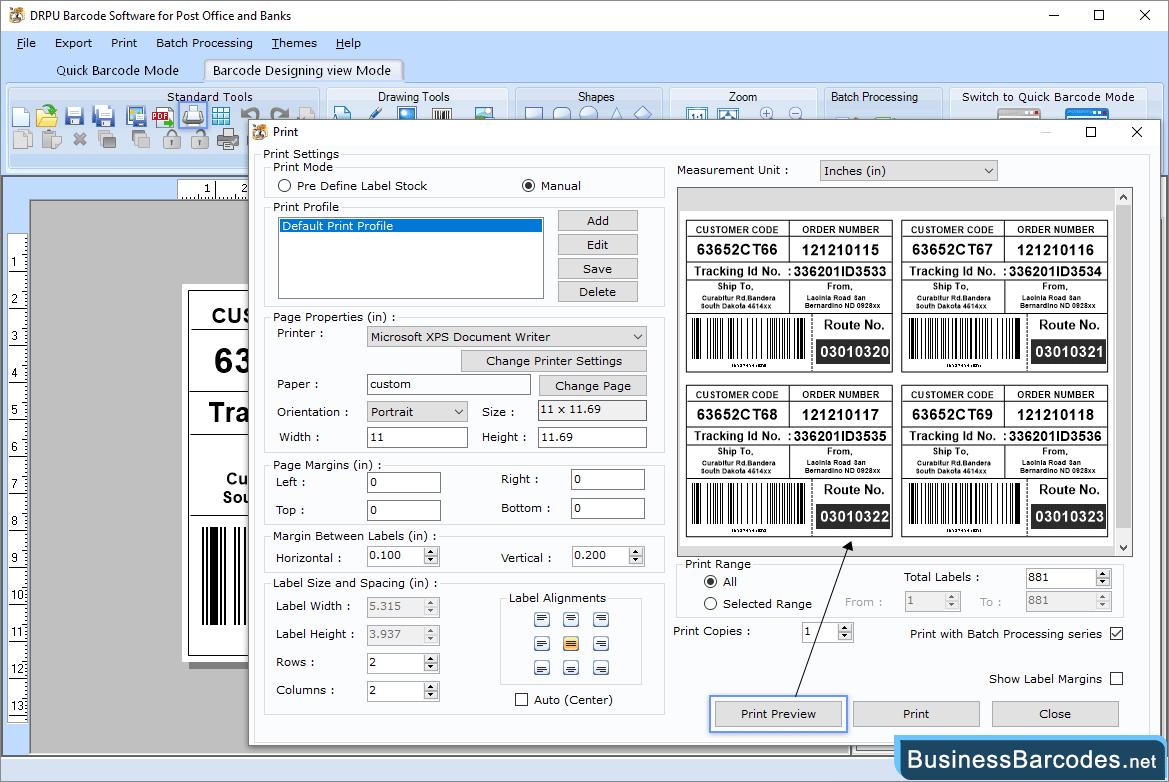Open the Help menu
The height and width of the screenshot is (782, 1169).
pos(348,43)
